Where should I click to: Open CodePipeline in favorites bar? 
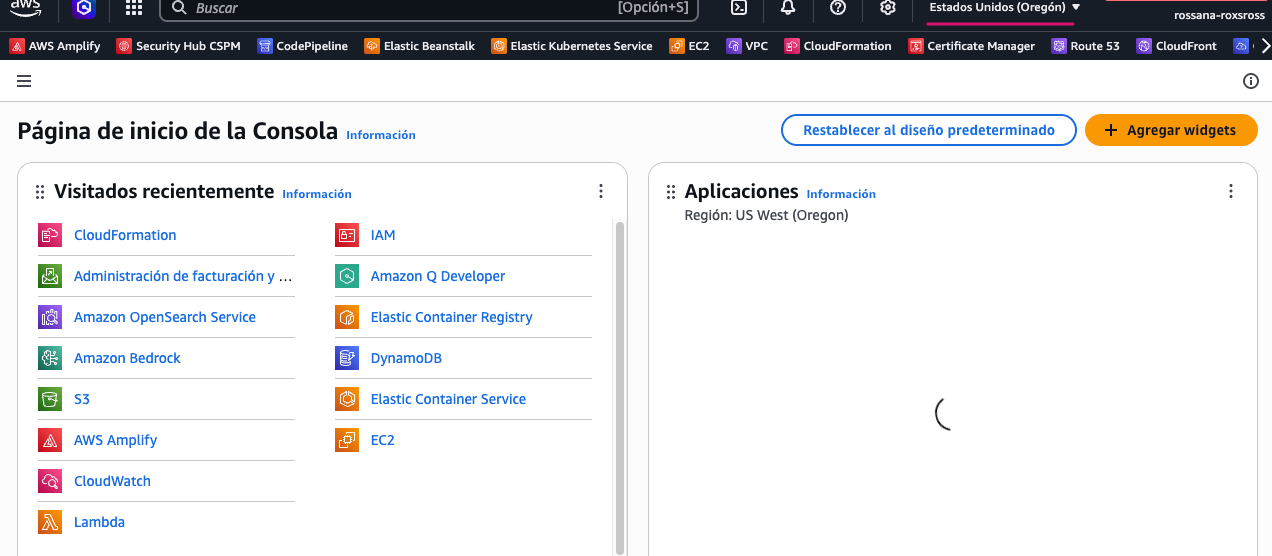[302, 46]
